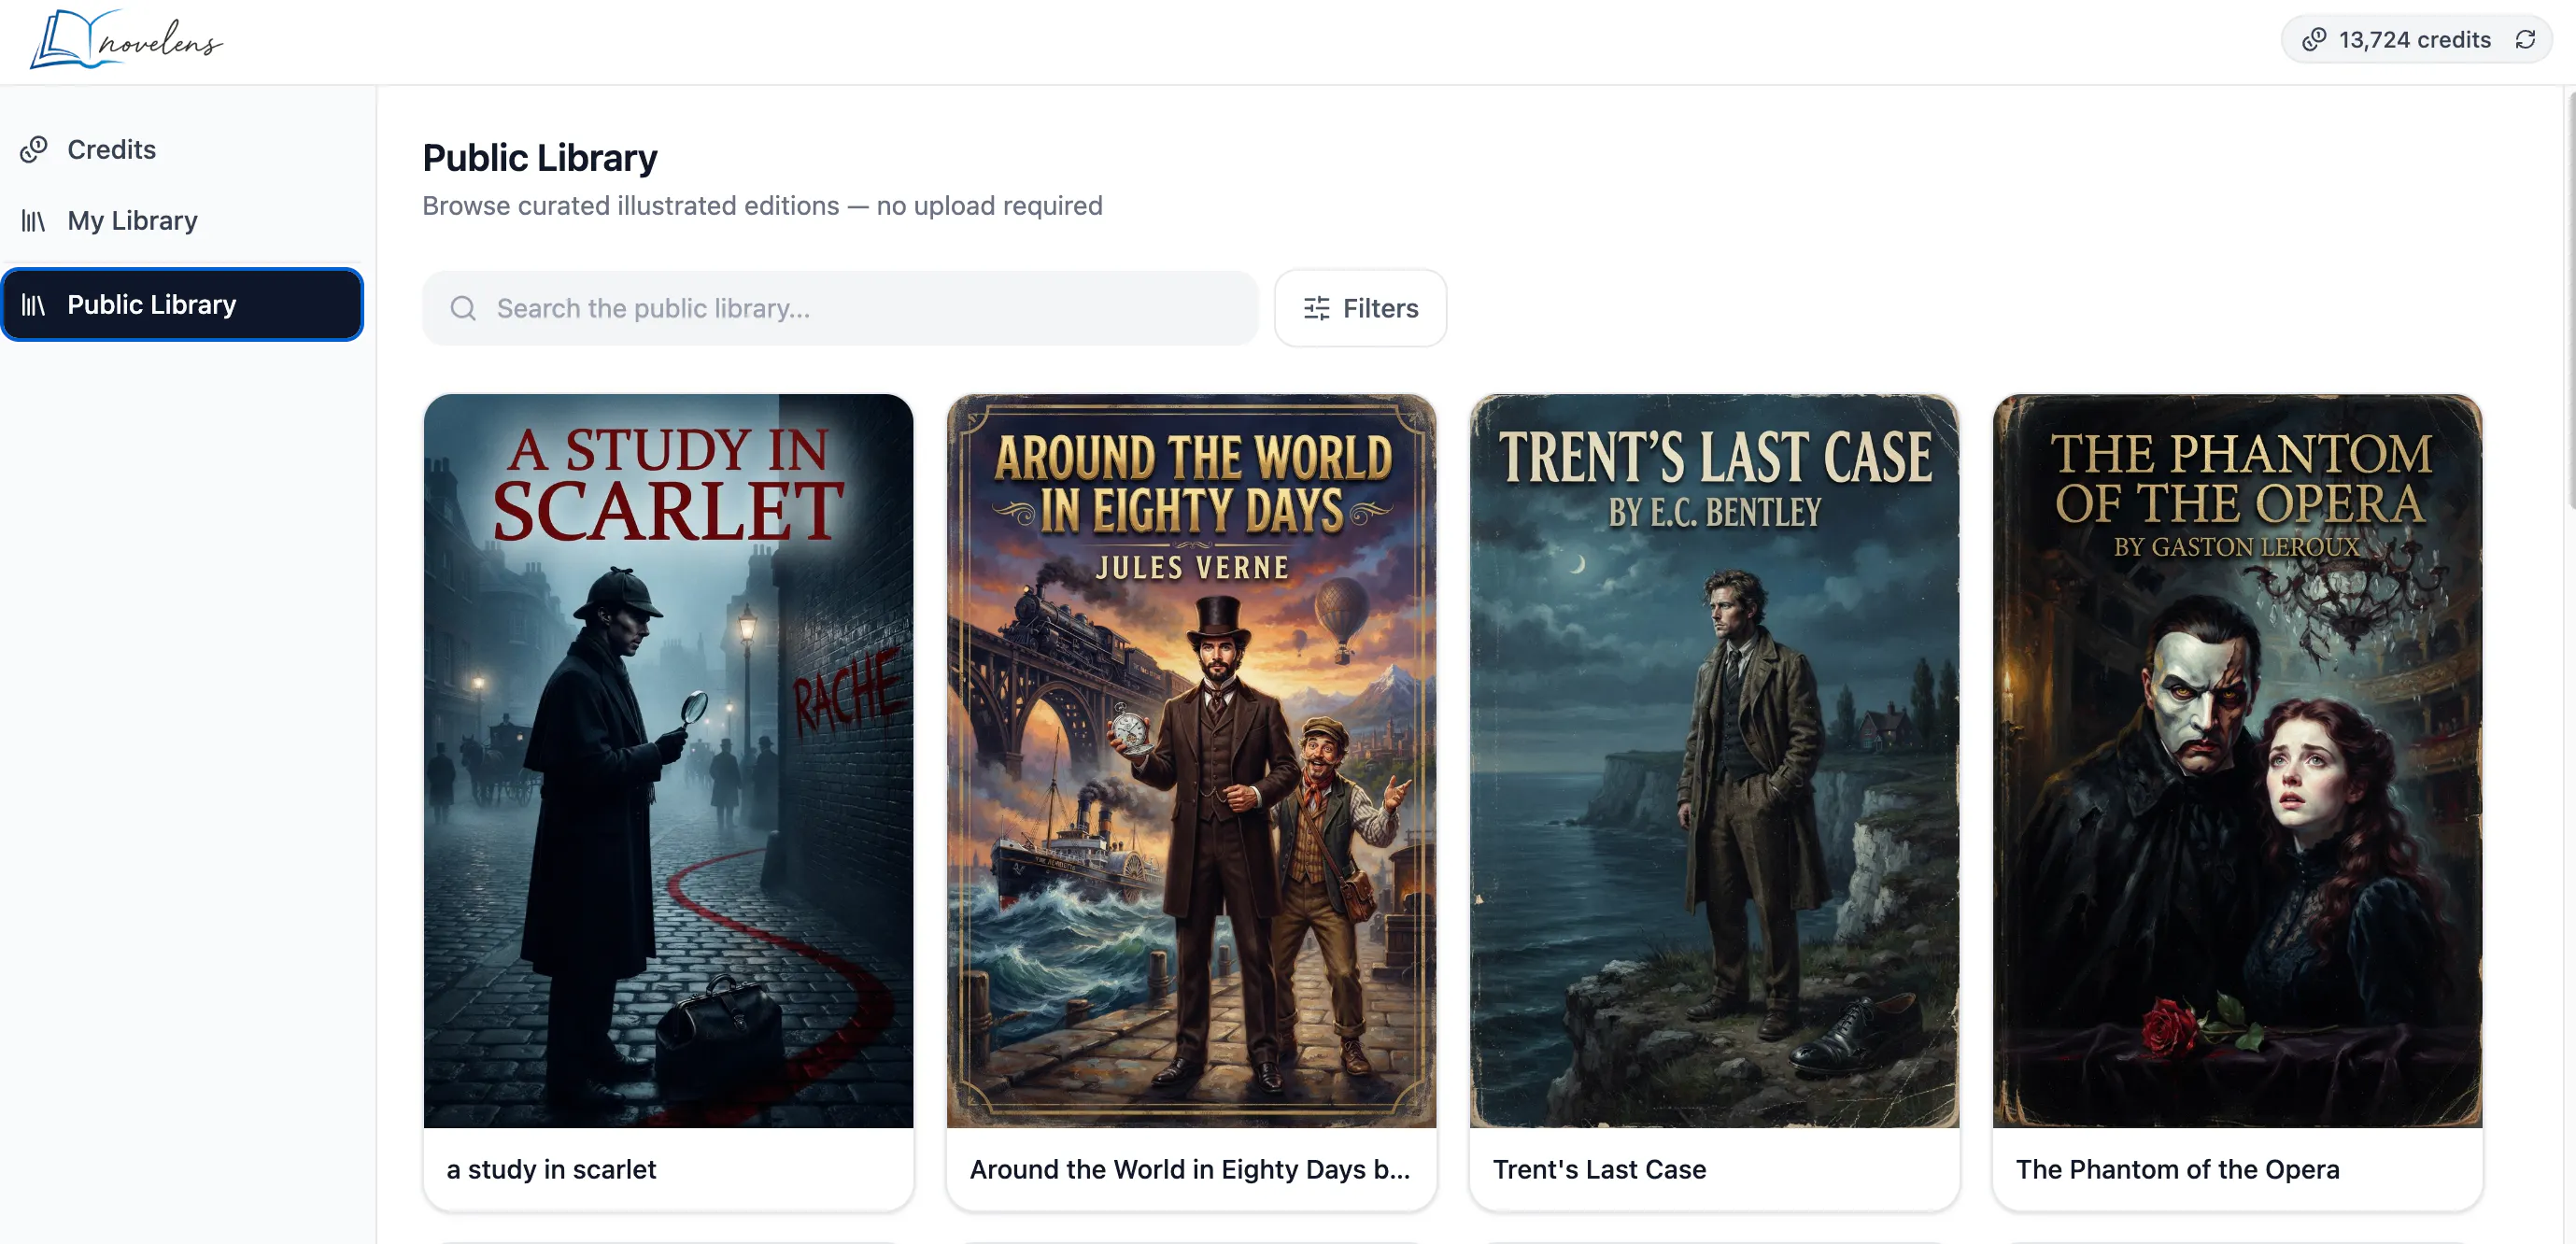This screenshot has height=1244, width=2576.
Task: Click the My Library books icon
Action: point(34,220)
